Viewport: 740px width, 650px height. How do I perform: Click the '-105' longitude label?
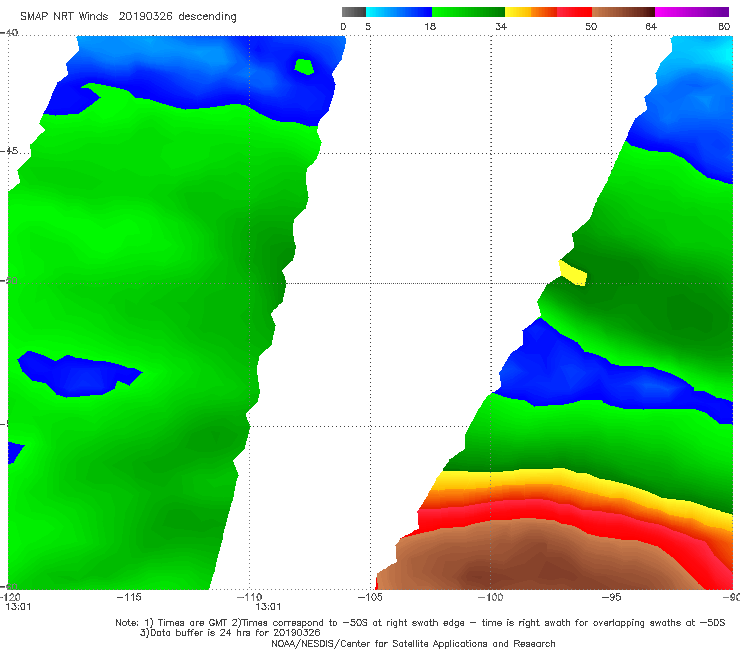point(370,597)
